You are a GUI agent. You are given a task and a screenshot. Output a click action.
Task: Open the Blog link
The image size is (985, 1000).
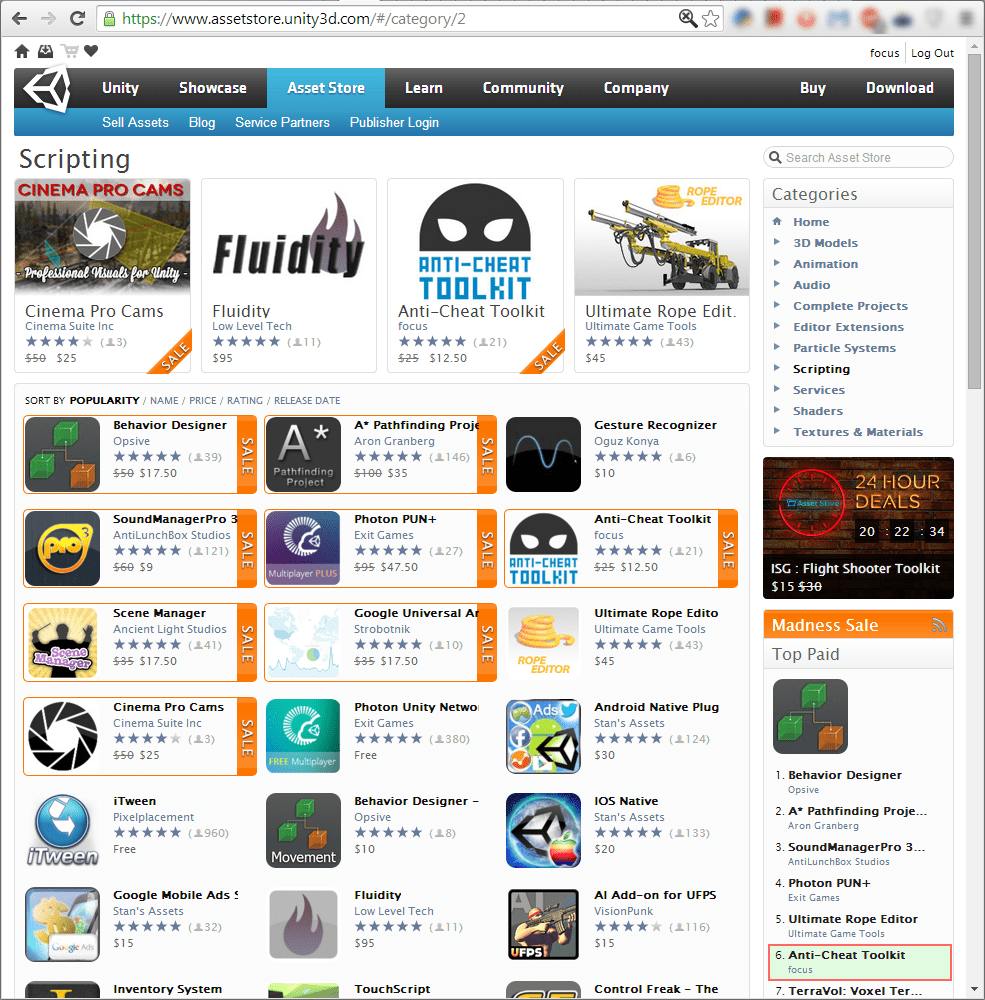202,122
